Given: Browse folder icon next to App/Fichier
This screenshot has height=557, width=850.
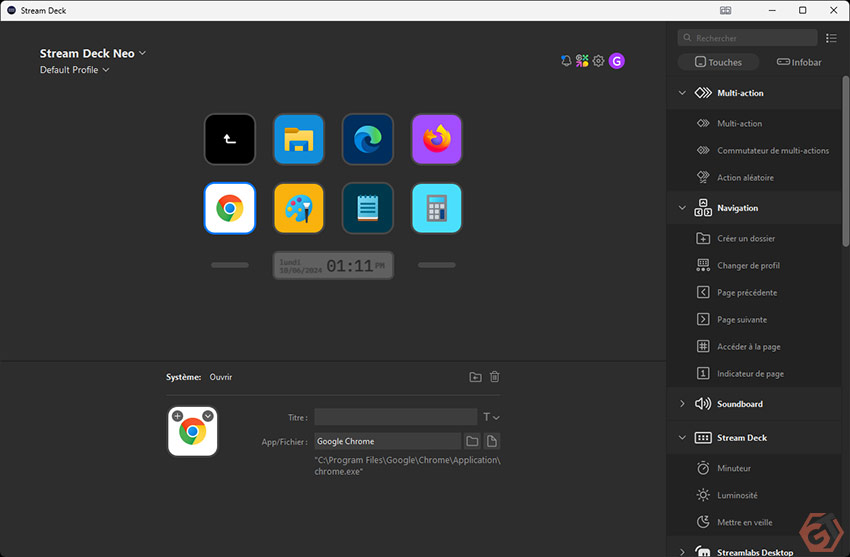Looking at the screenshot, I should [x=472, y=441].
